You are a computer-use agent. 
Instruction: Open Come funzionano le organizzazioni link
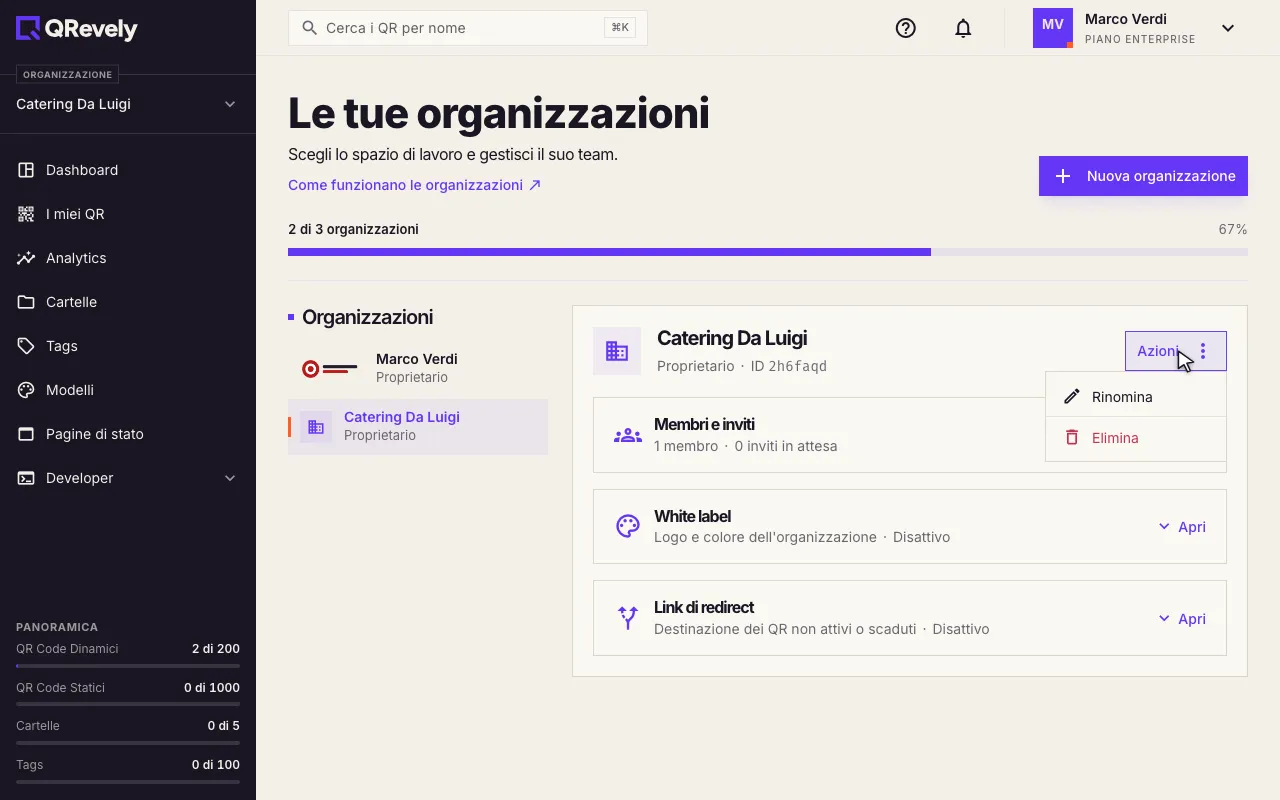(414, 185)
